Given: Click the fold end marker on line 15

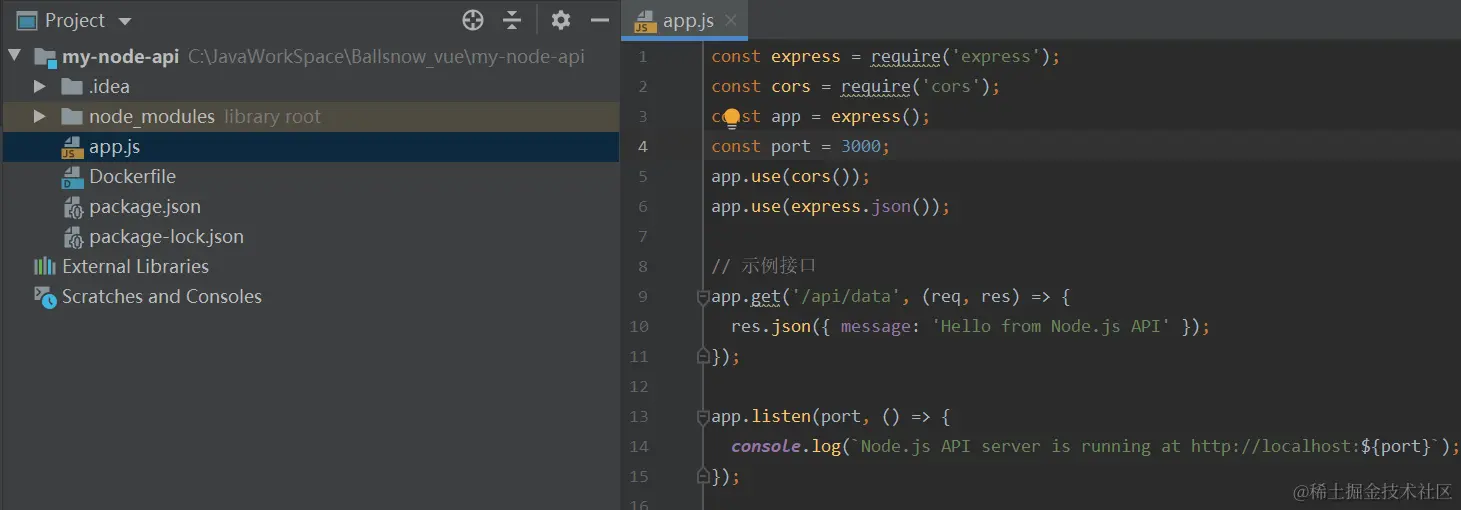Looking at the screenshot, I should (x=703, y=476).
